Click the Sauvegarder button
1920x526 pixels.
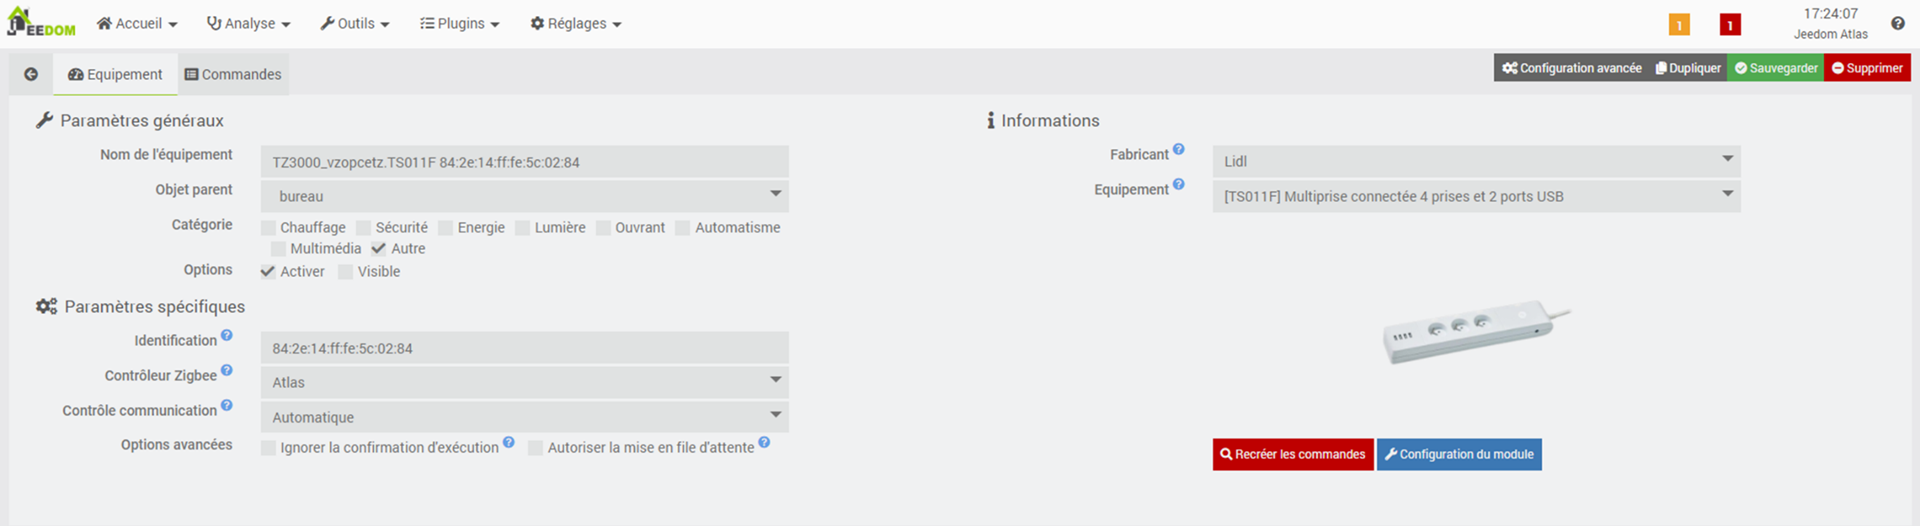tap(1776, 68)
